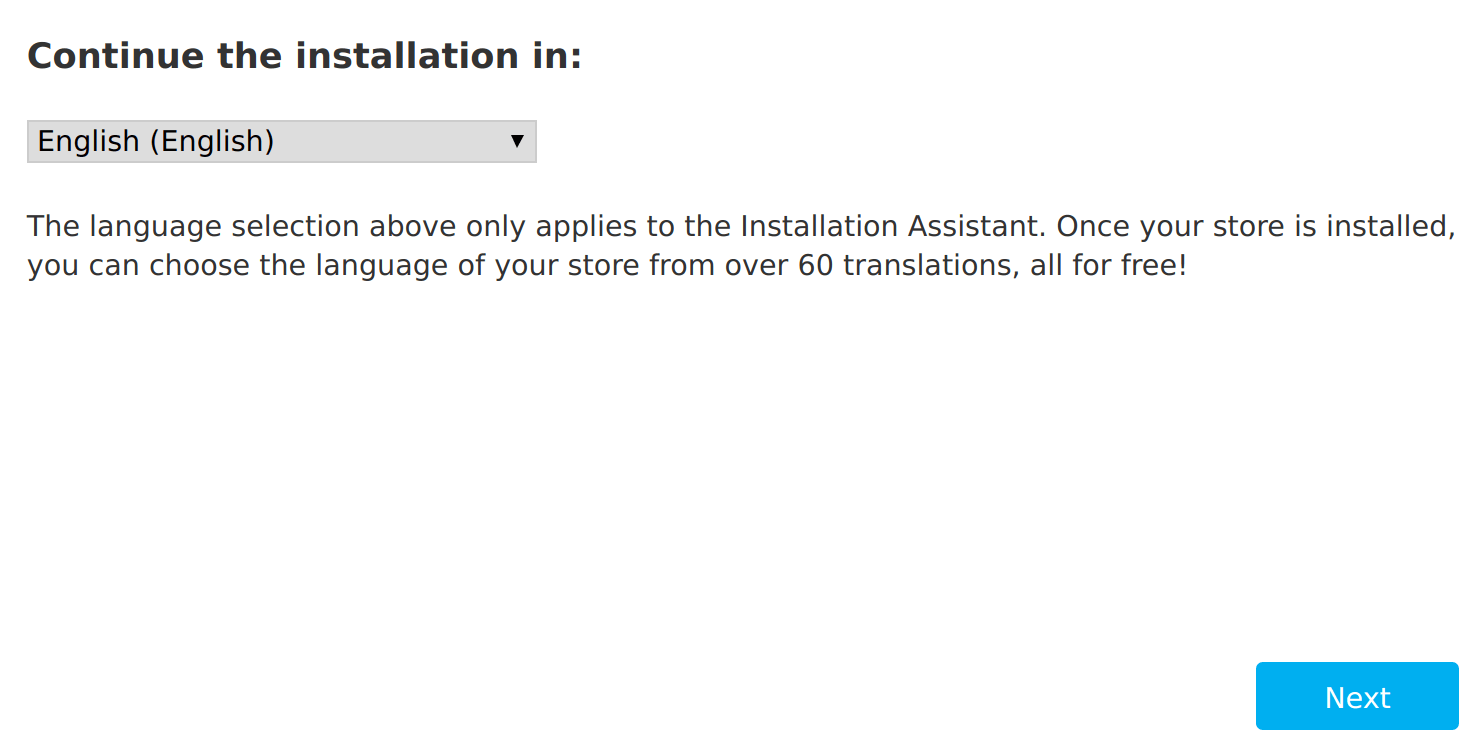Click the blue Next button

[x=1357, y=696]
